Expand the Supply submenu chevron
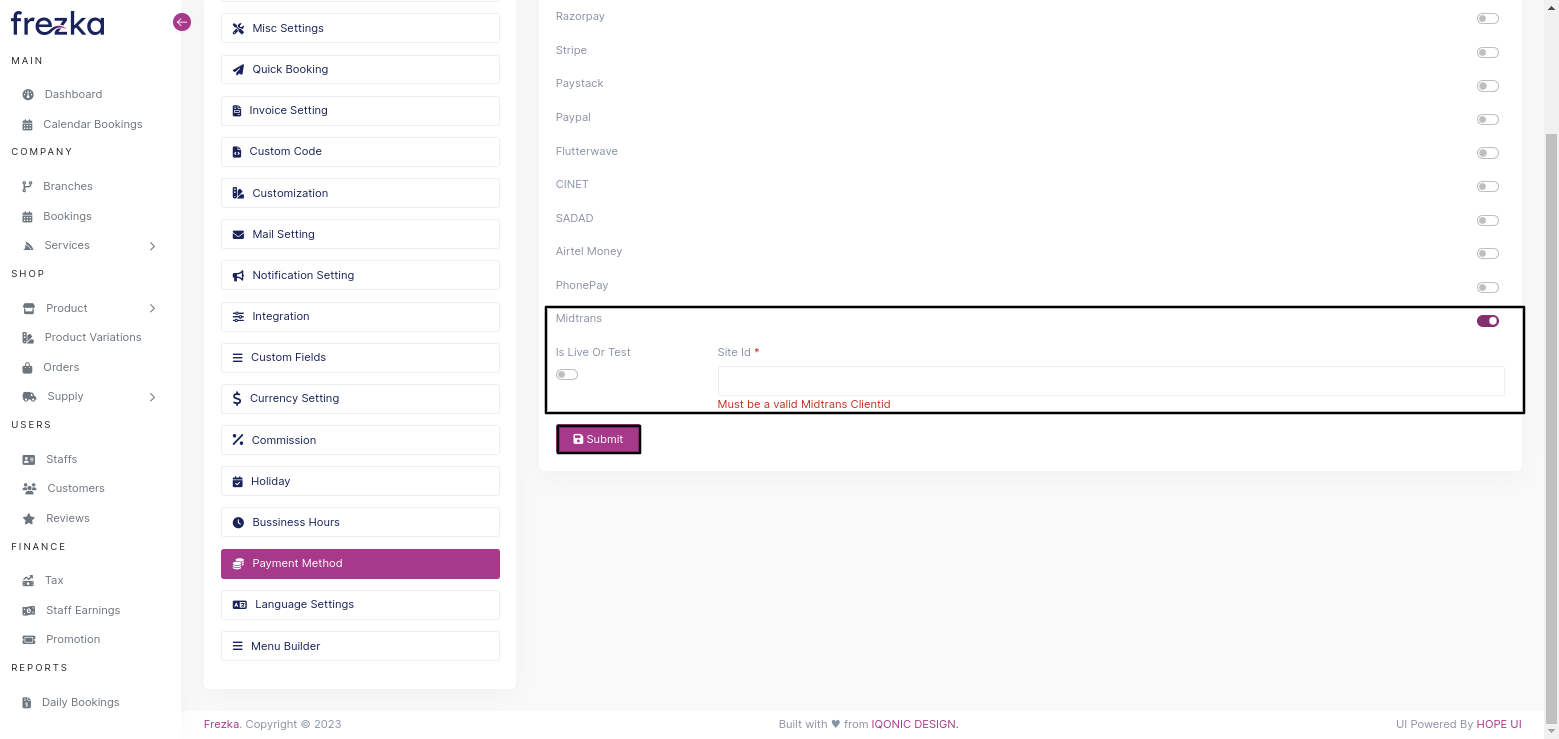 tap(153, 397)
